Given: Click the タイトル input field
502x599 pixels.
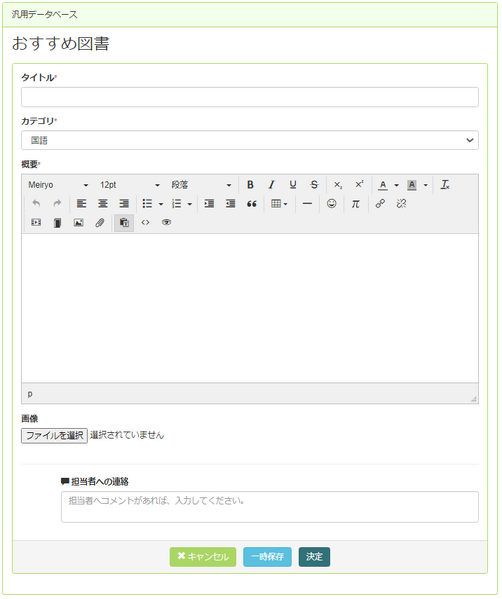Looking at the screenshot, I should coord(250,97).
